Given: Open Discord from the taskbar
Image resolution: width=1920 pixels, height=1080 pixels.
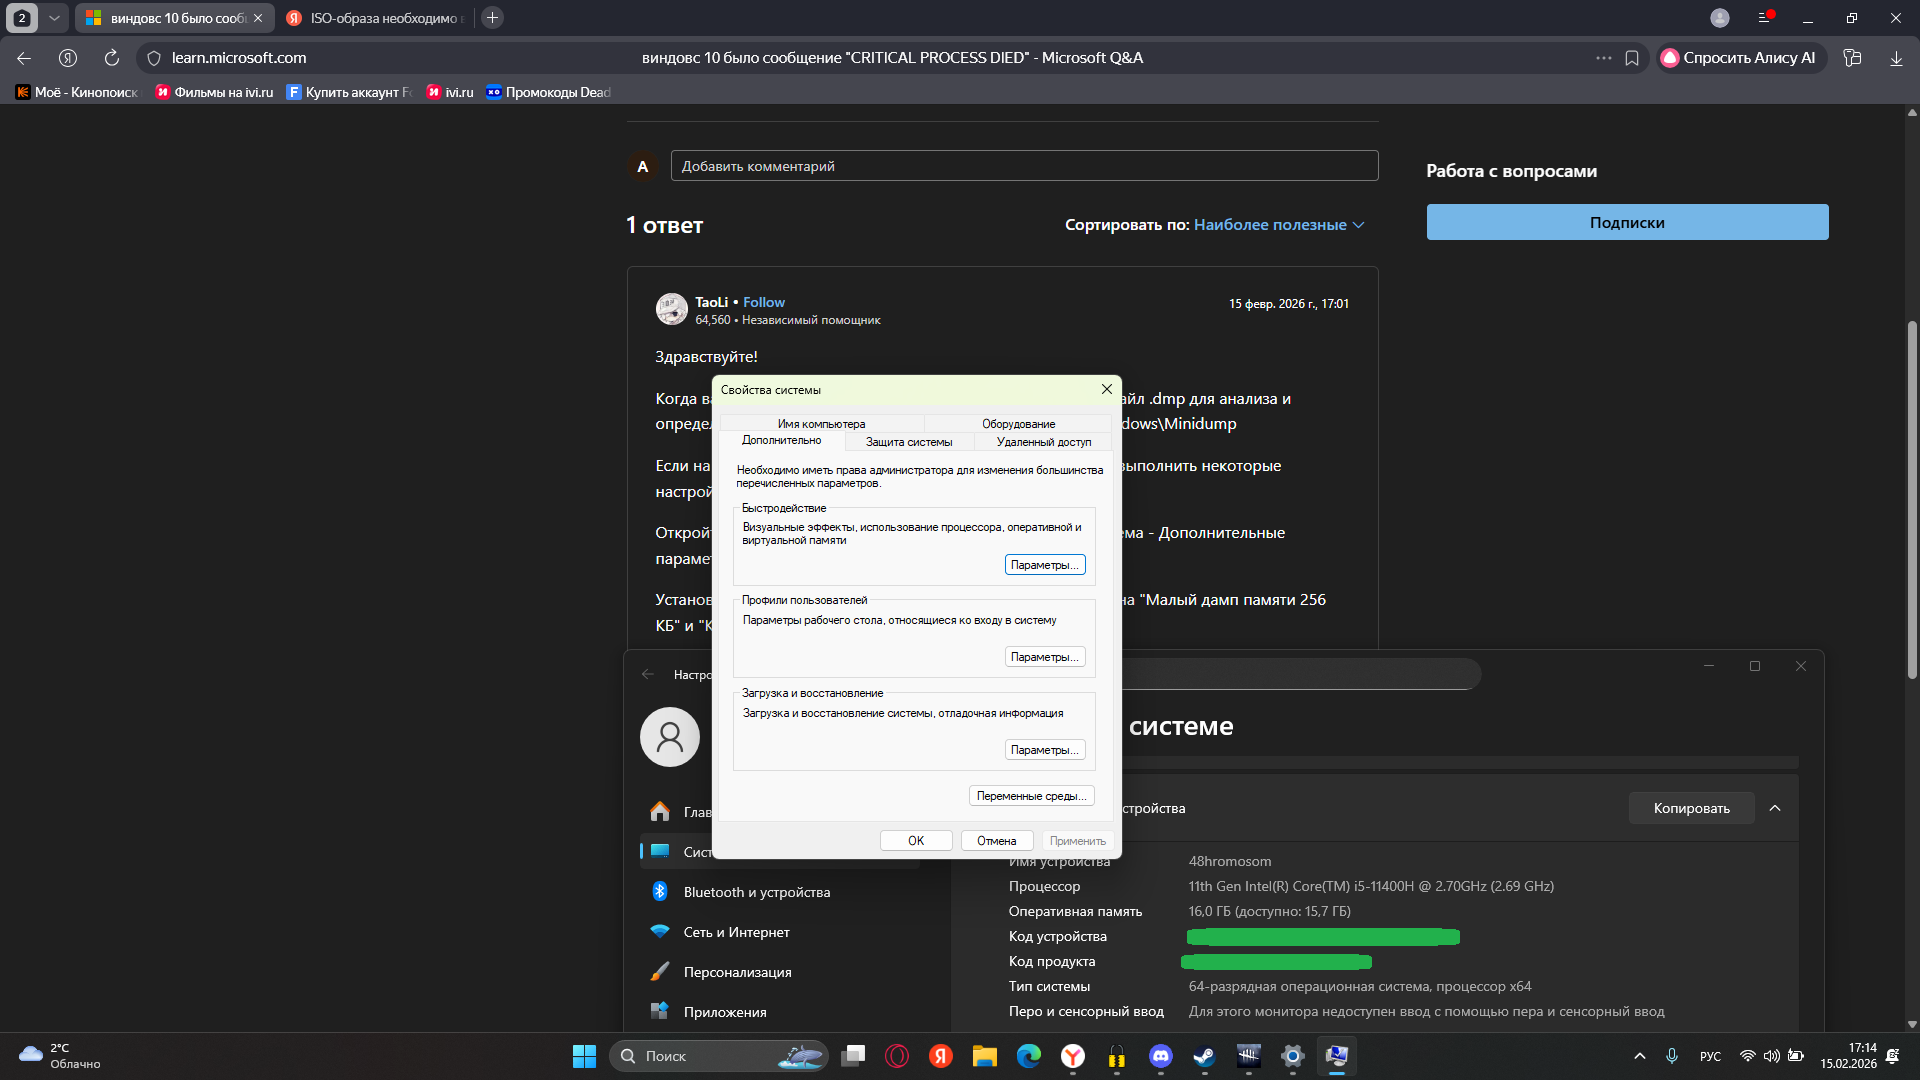Looking at the screenshot, I should [1161, 1056].
